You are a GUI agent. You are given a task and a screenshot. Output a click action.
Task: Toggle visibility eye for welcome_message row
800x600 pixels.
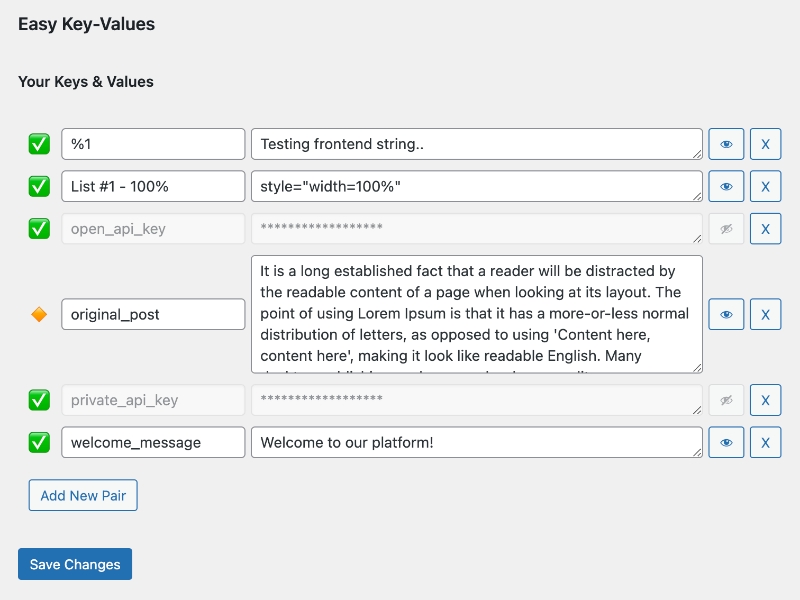click(726, 442)
